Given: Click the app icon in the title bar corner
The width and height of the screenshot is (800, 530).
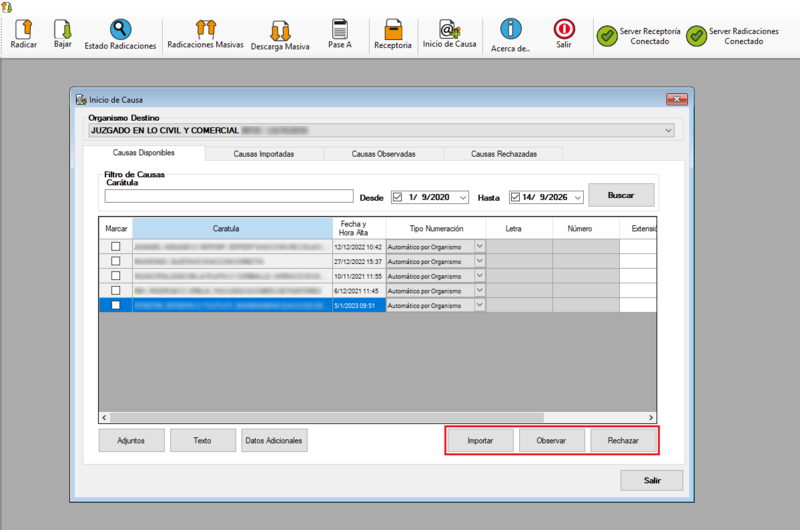Looking at the screenshot, I should click(x=6, y=7).
